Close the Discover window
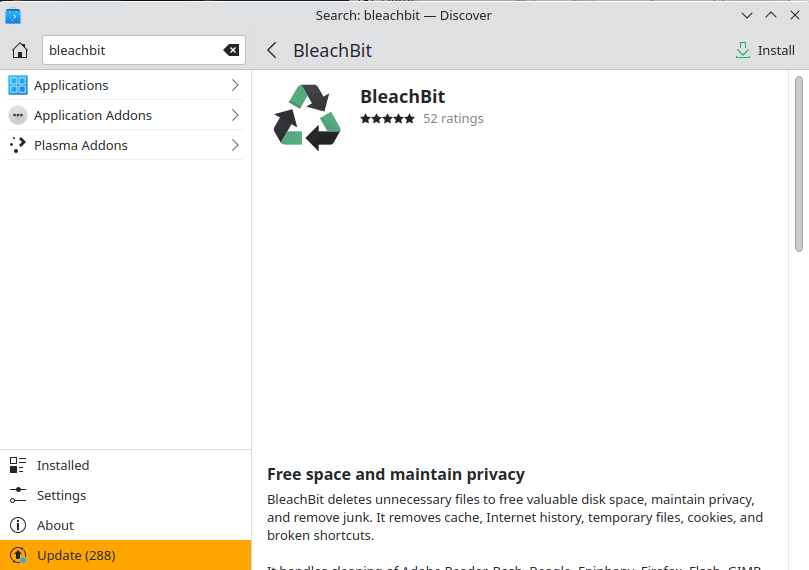 click(x=795, y=15)
